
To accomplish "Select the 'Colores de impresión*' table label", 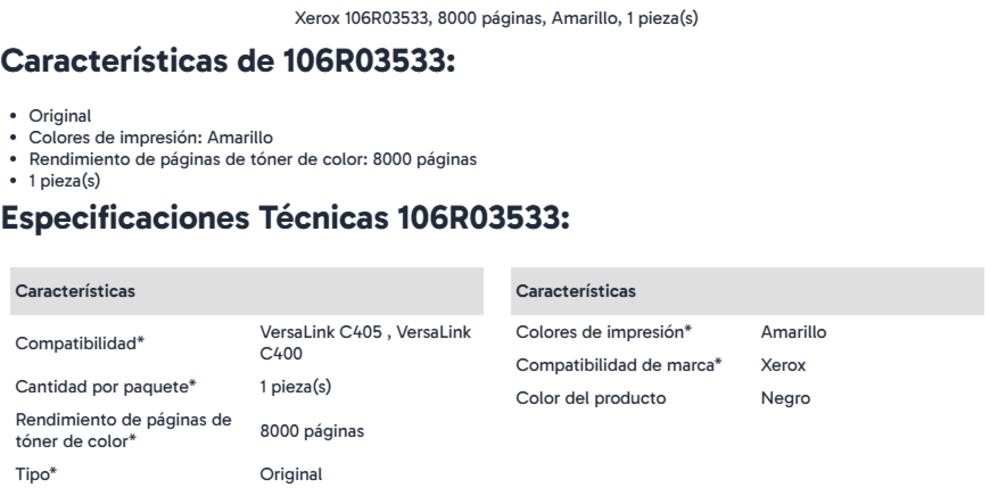I will [x=604, y=332].
